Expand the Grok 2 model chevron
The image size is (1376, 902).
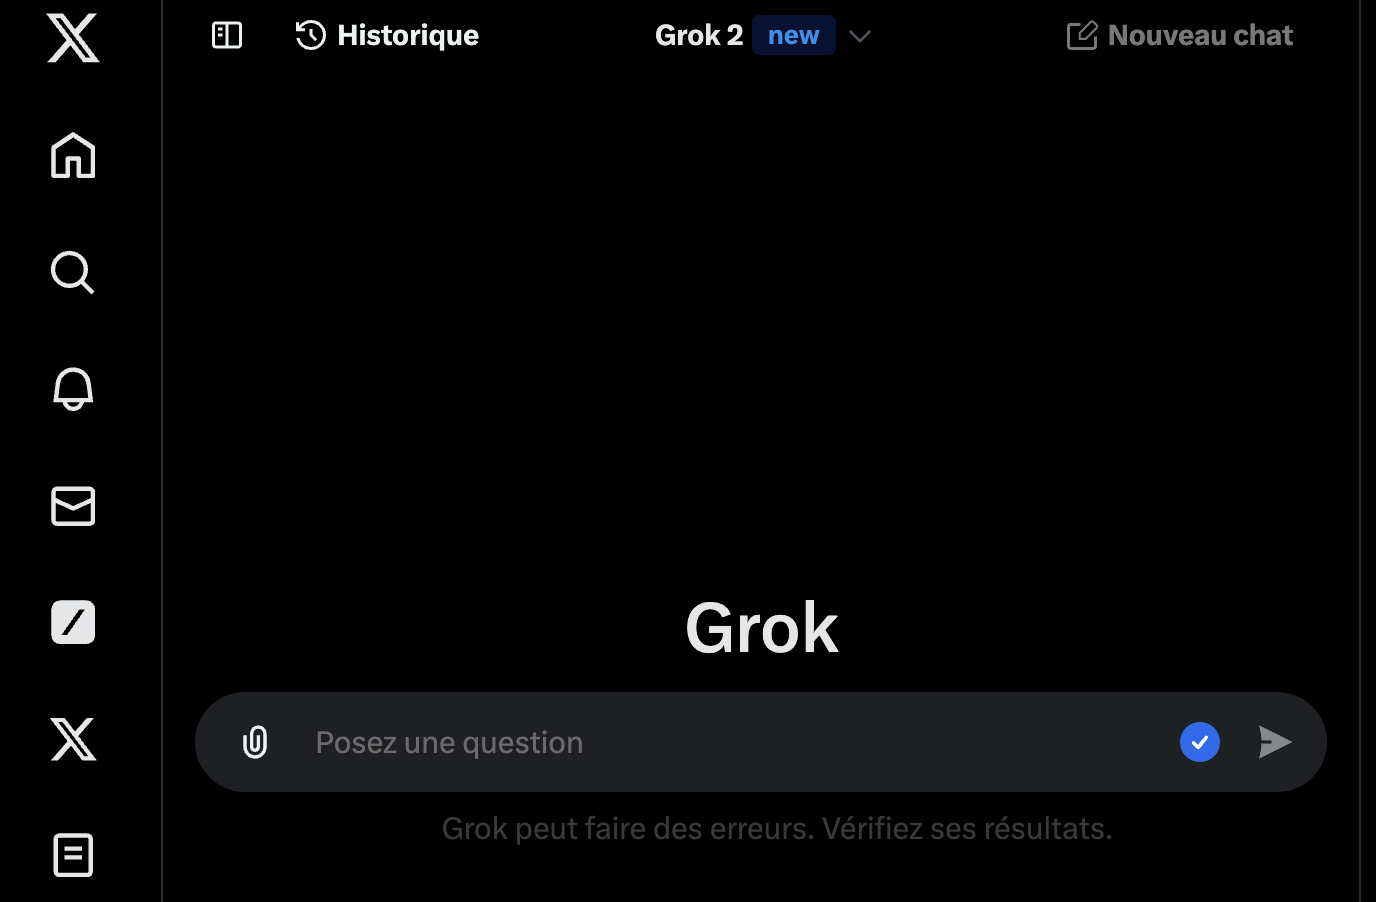[x=860, y=36]
